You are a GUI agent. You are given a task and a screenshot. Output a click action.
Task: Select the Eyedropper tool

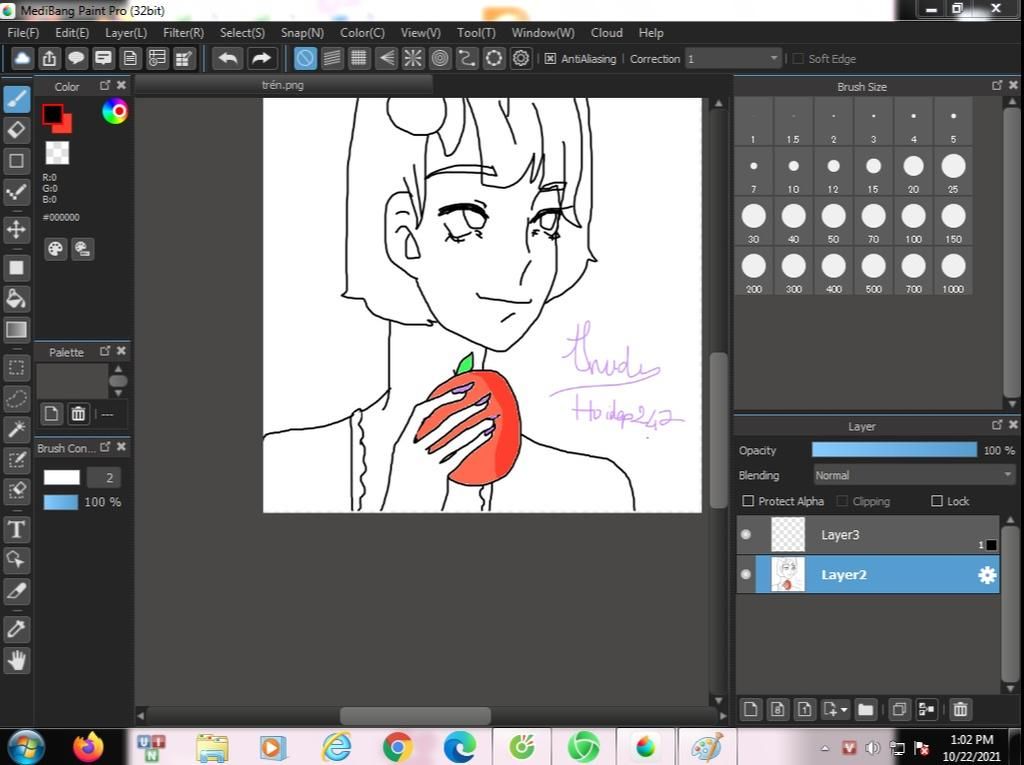tap(16, 629)
